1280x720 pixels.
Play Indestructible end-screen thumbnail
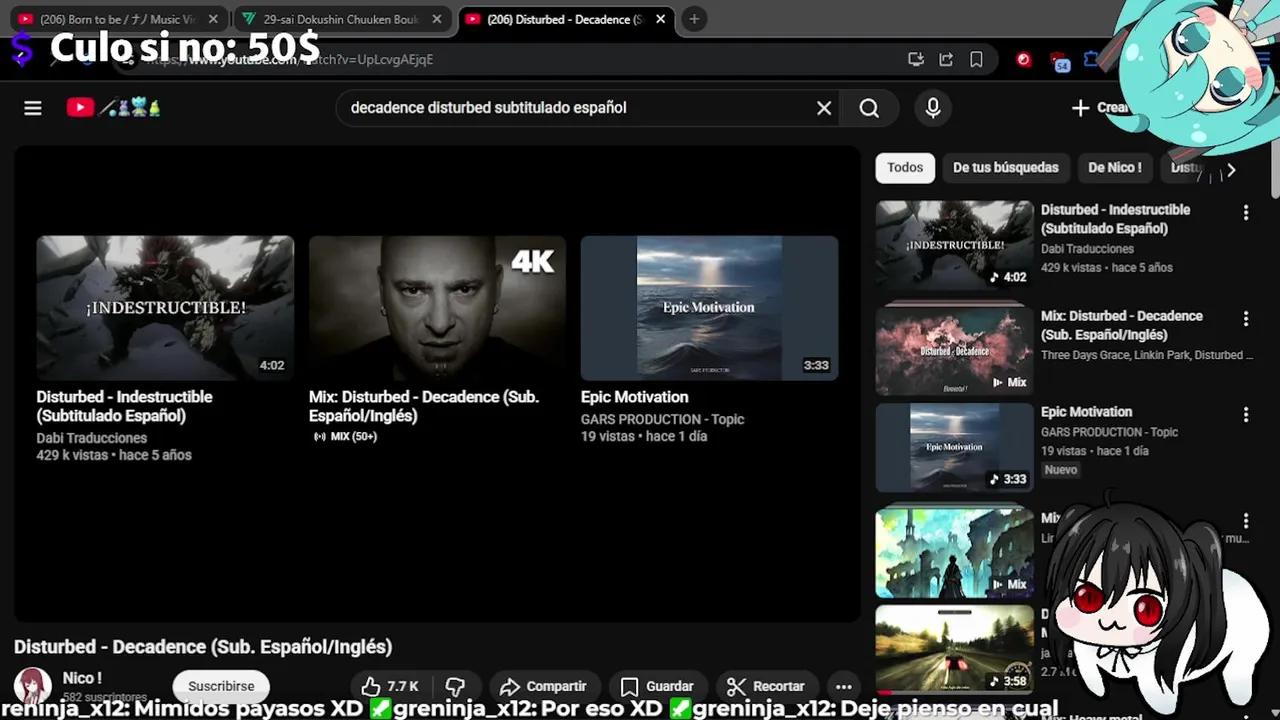(165, 308)
